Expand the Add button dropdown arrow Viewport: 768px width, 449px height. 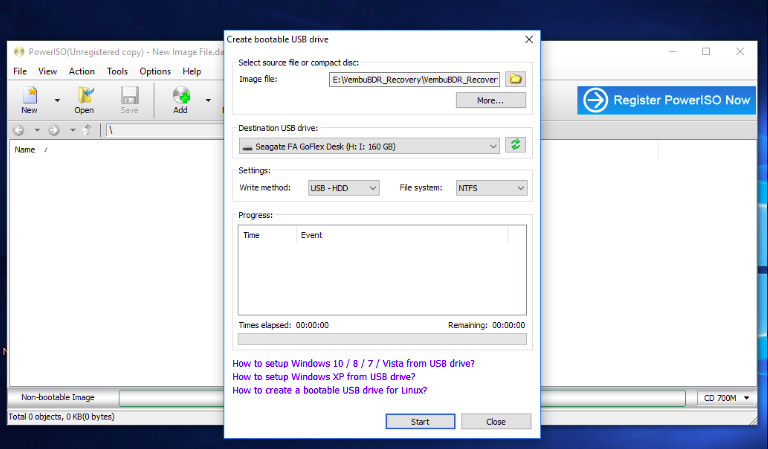tap(208, 100)
